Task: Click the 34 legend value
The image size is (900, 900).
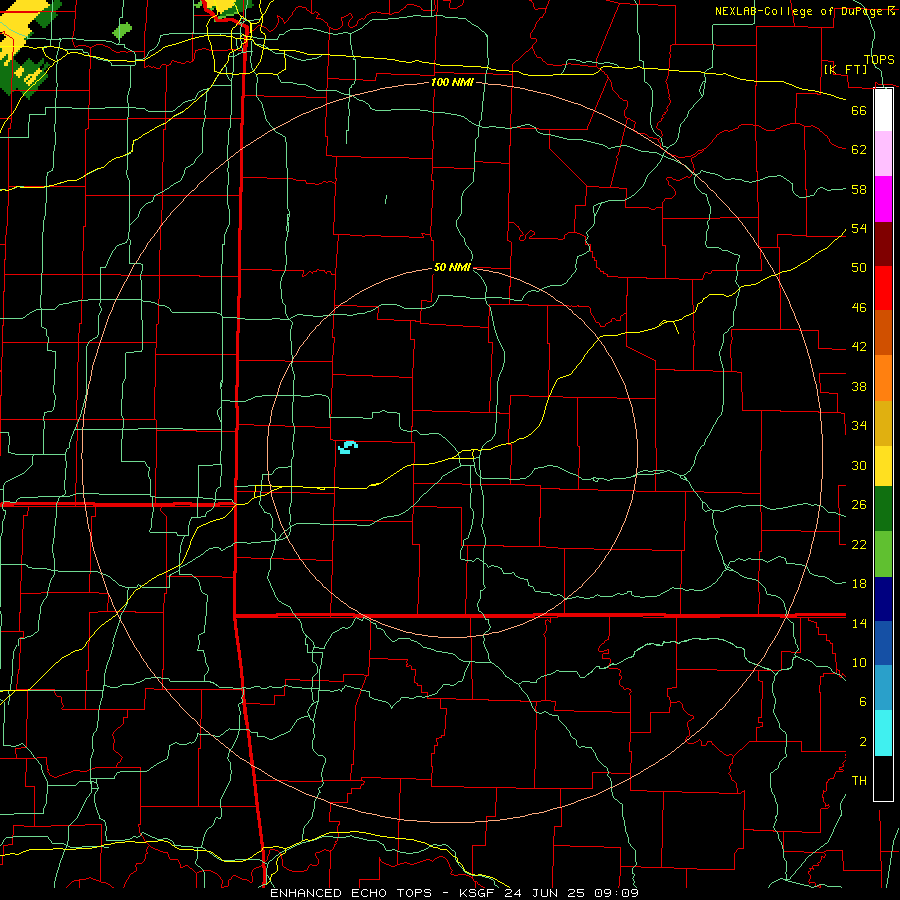Action: 859,425
